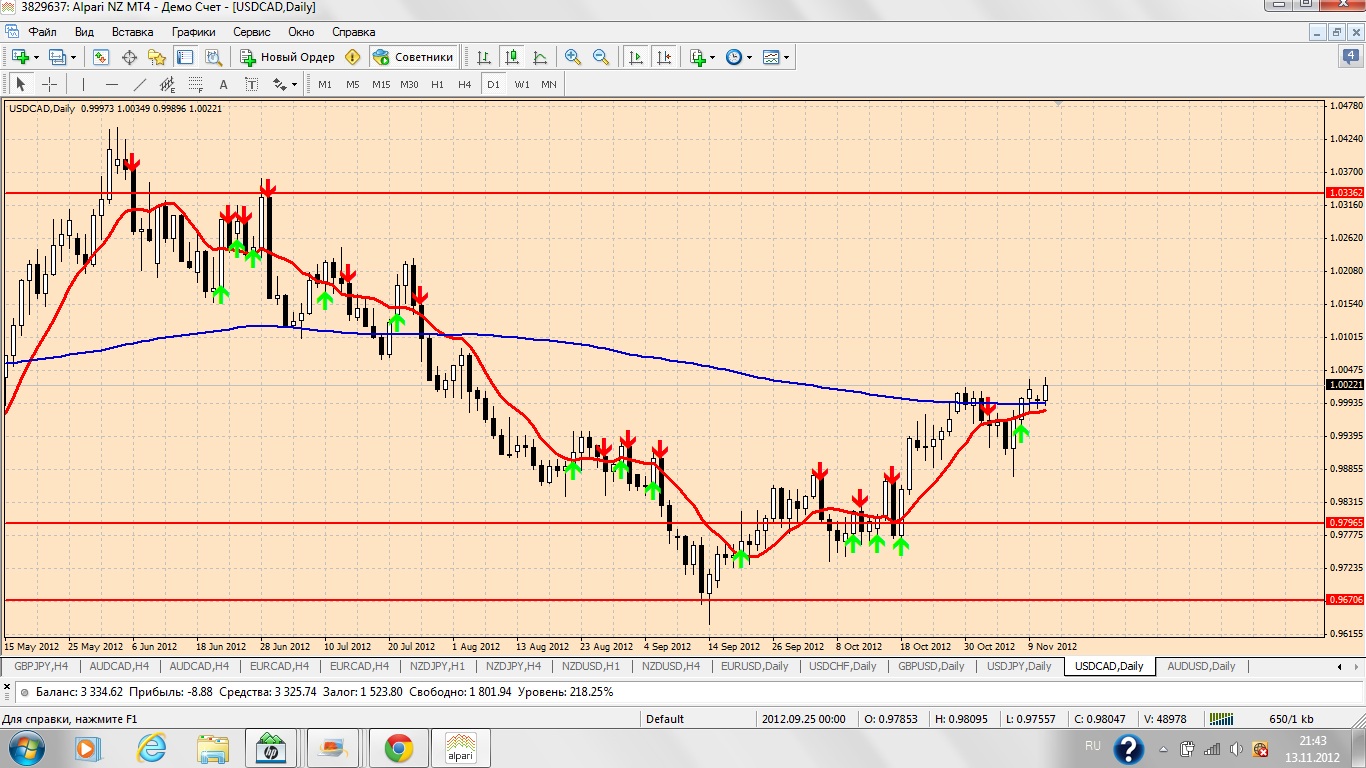Draw a horizontal line tool
This screenshot has width=1366, height=768.
[x=111, y=85]
